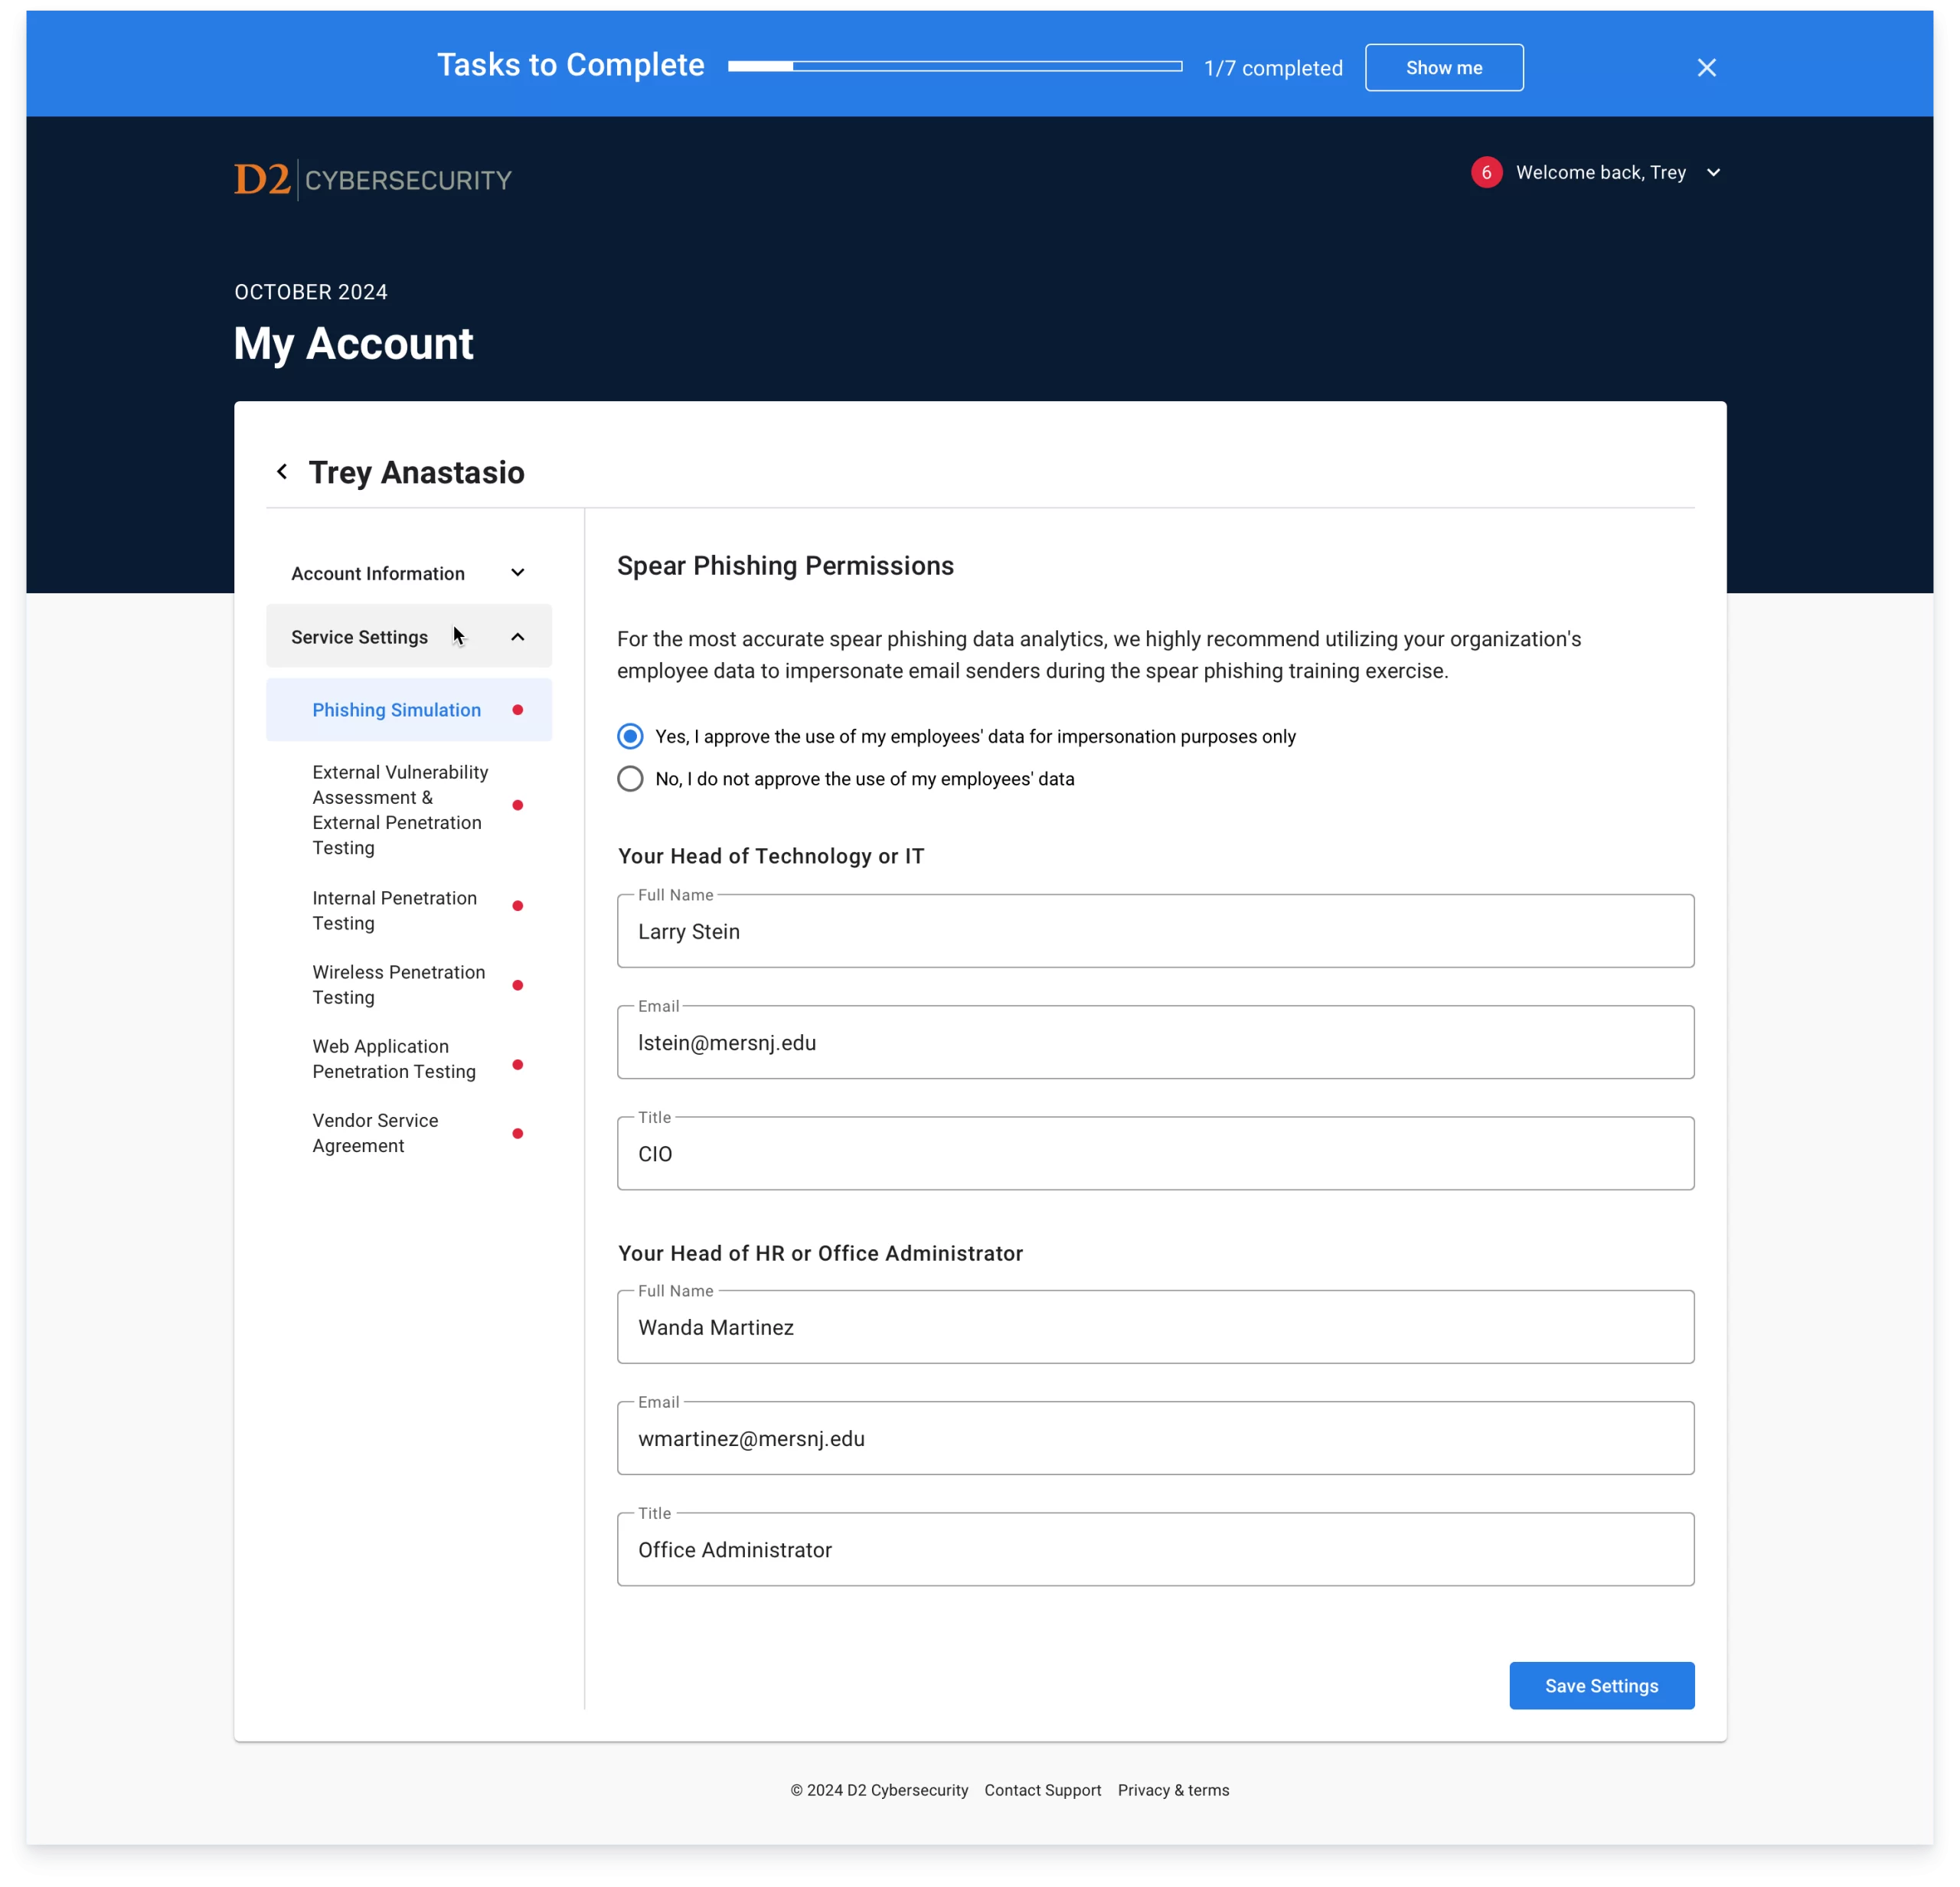Click the Show me button in task banner
The image size is (1960, 1887).
(1444, 67)
